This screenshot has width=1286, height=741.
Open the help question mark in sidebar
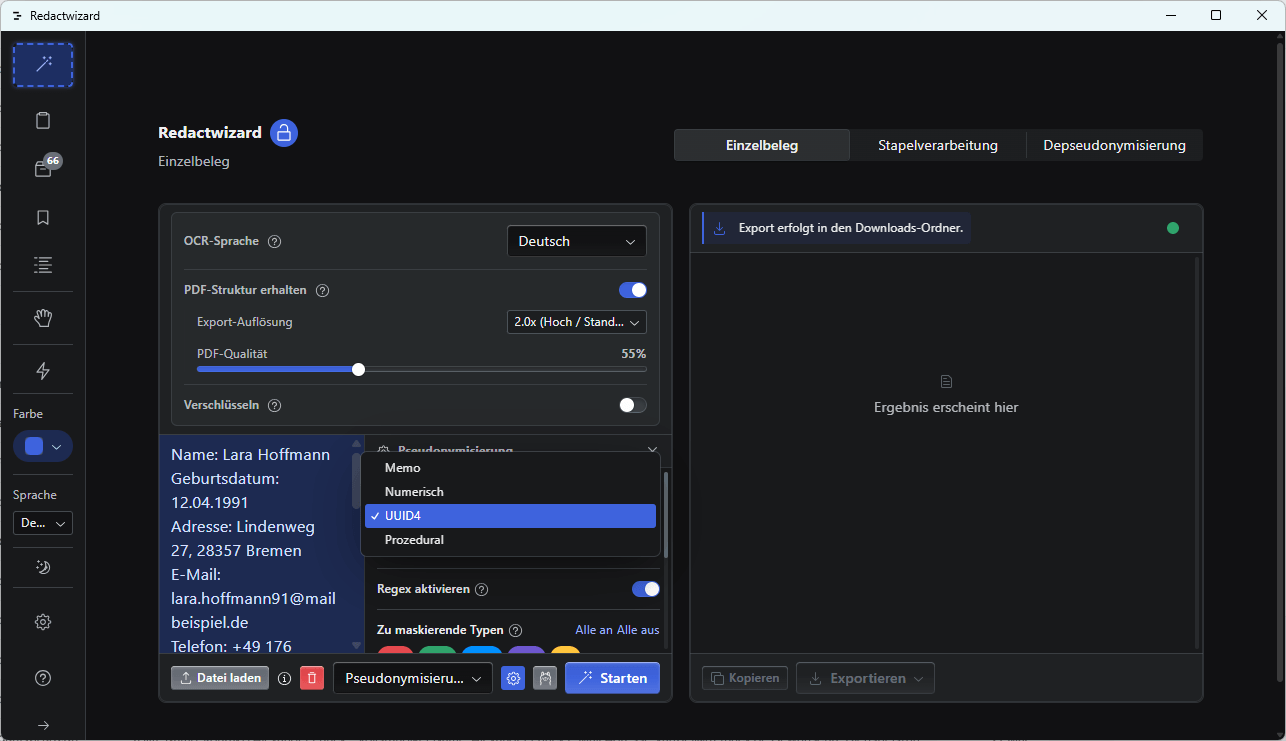[43, 678]
